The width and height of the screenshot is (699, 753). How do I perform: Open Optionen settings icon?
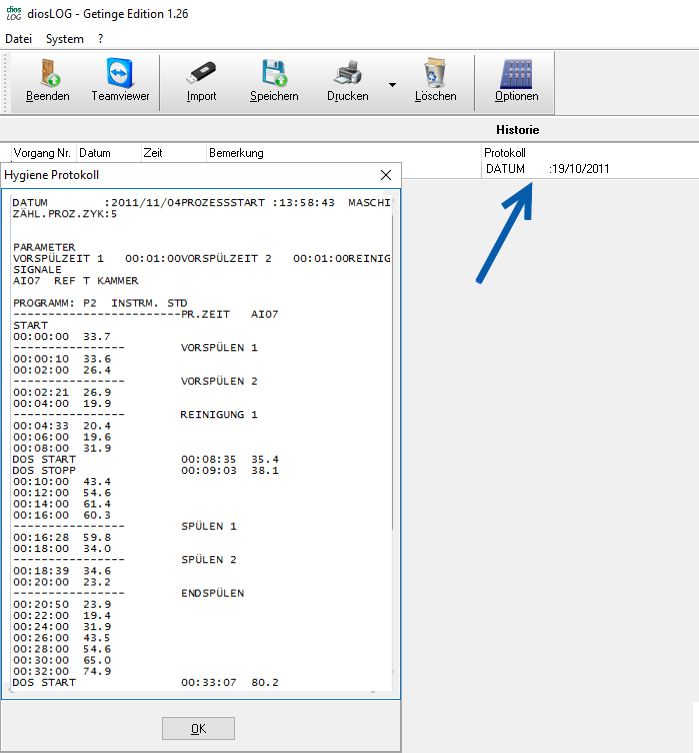(516, 74)
